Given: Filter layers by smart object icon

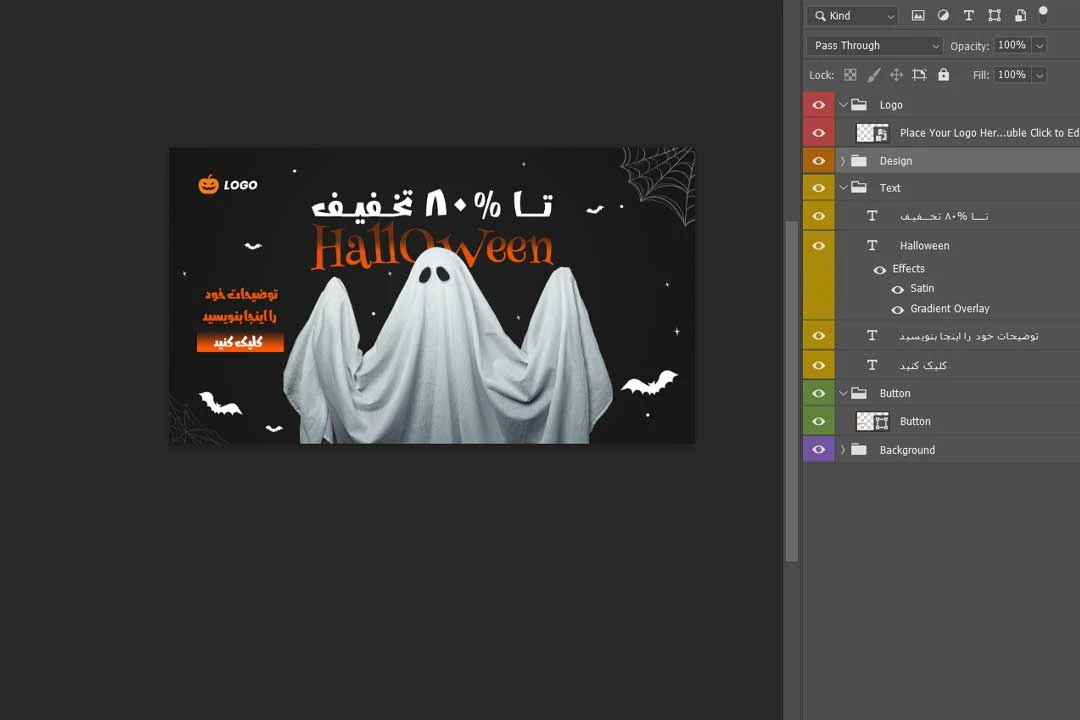Looking at the screenshot, I should coord(1020,16).
